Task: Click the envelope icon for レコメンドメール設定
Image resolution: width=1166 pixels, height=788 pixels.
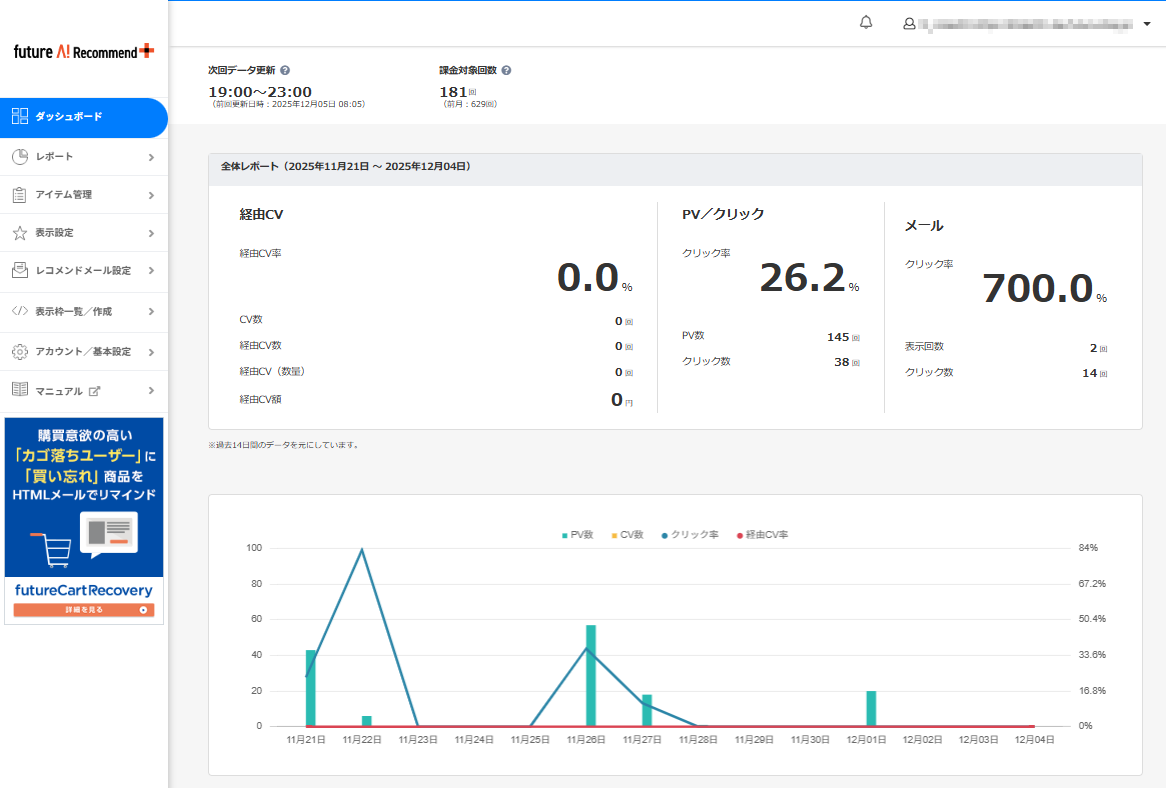Action: point(20,271)
